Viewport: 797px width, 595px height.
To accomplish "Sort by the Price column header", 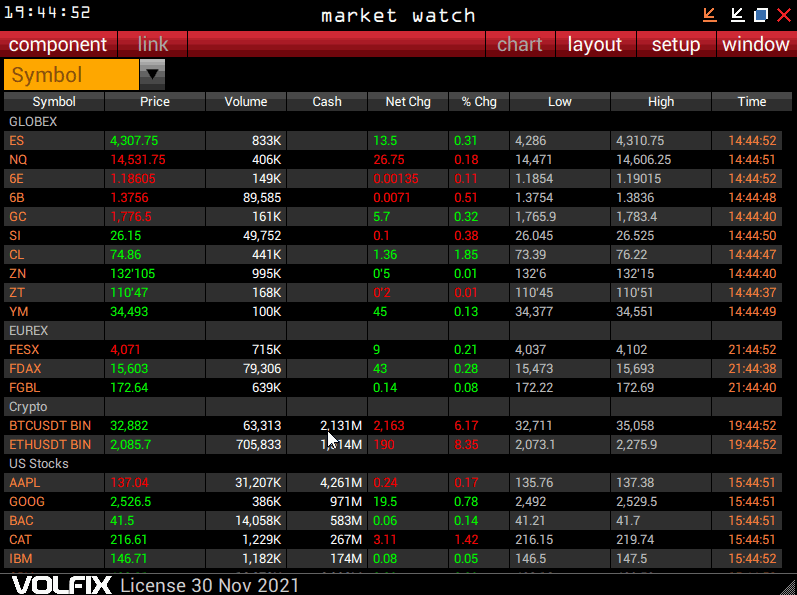I will (x=155, y=102).
